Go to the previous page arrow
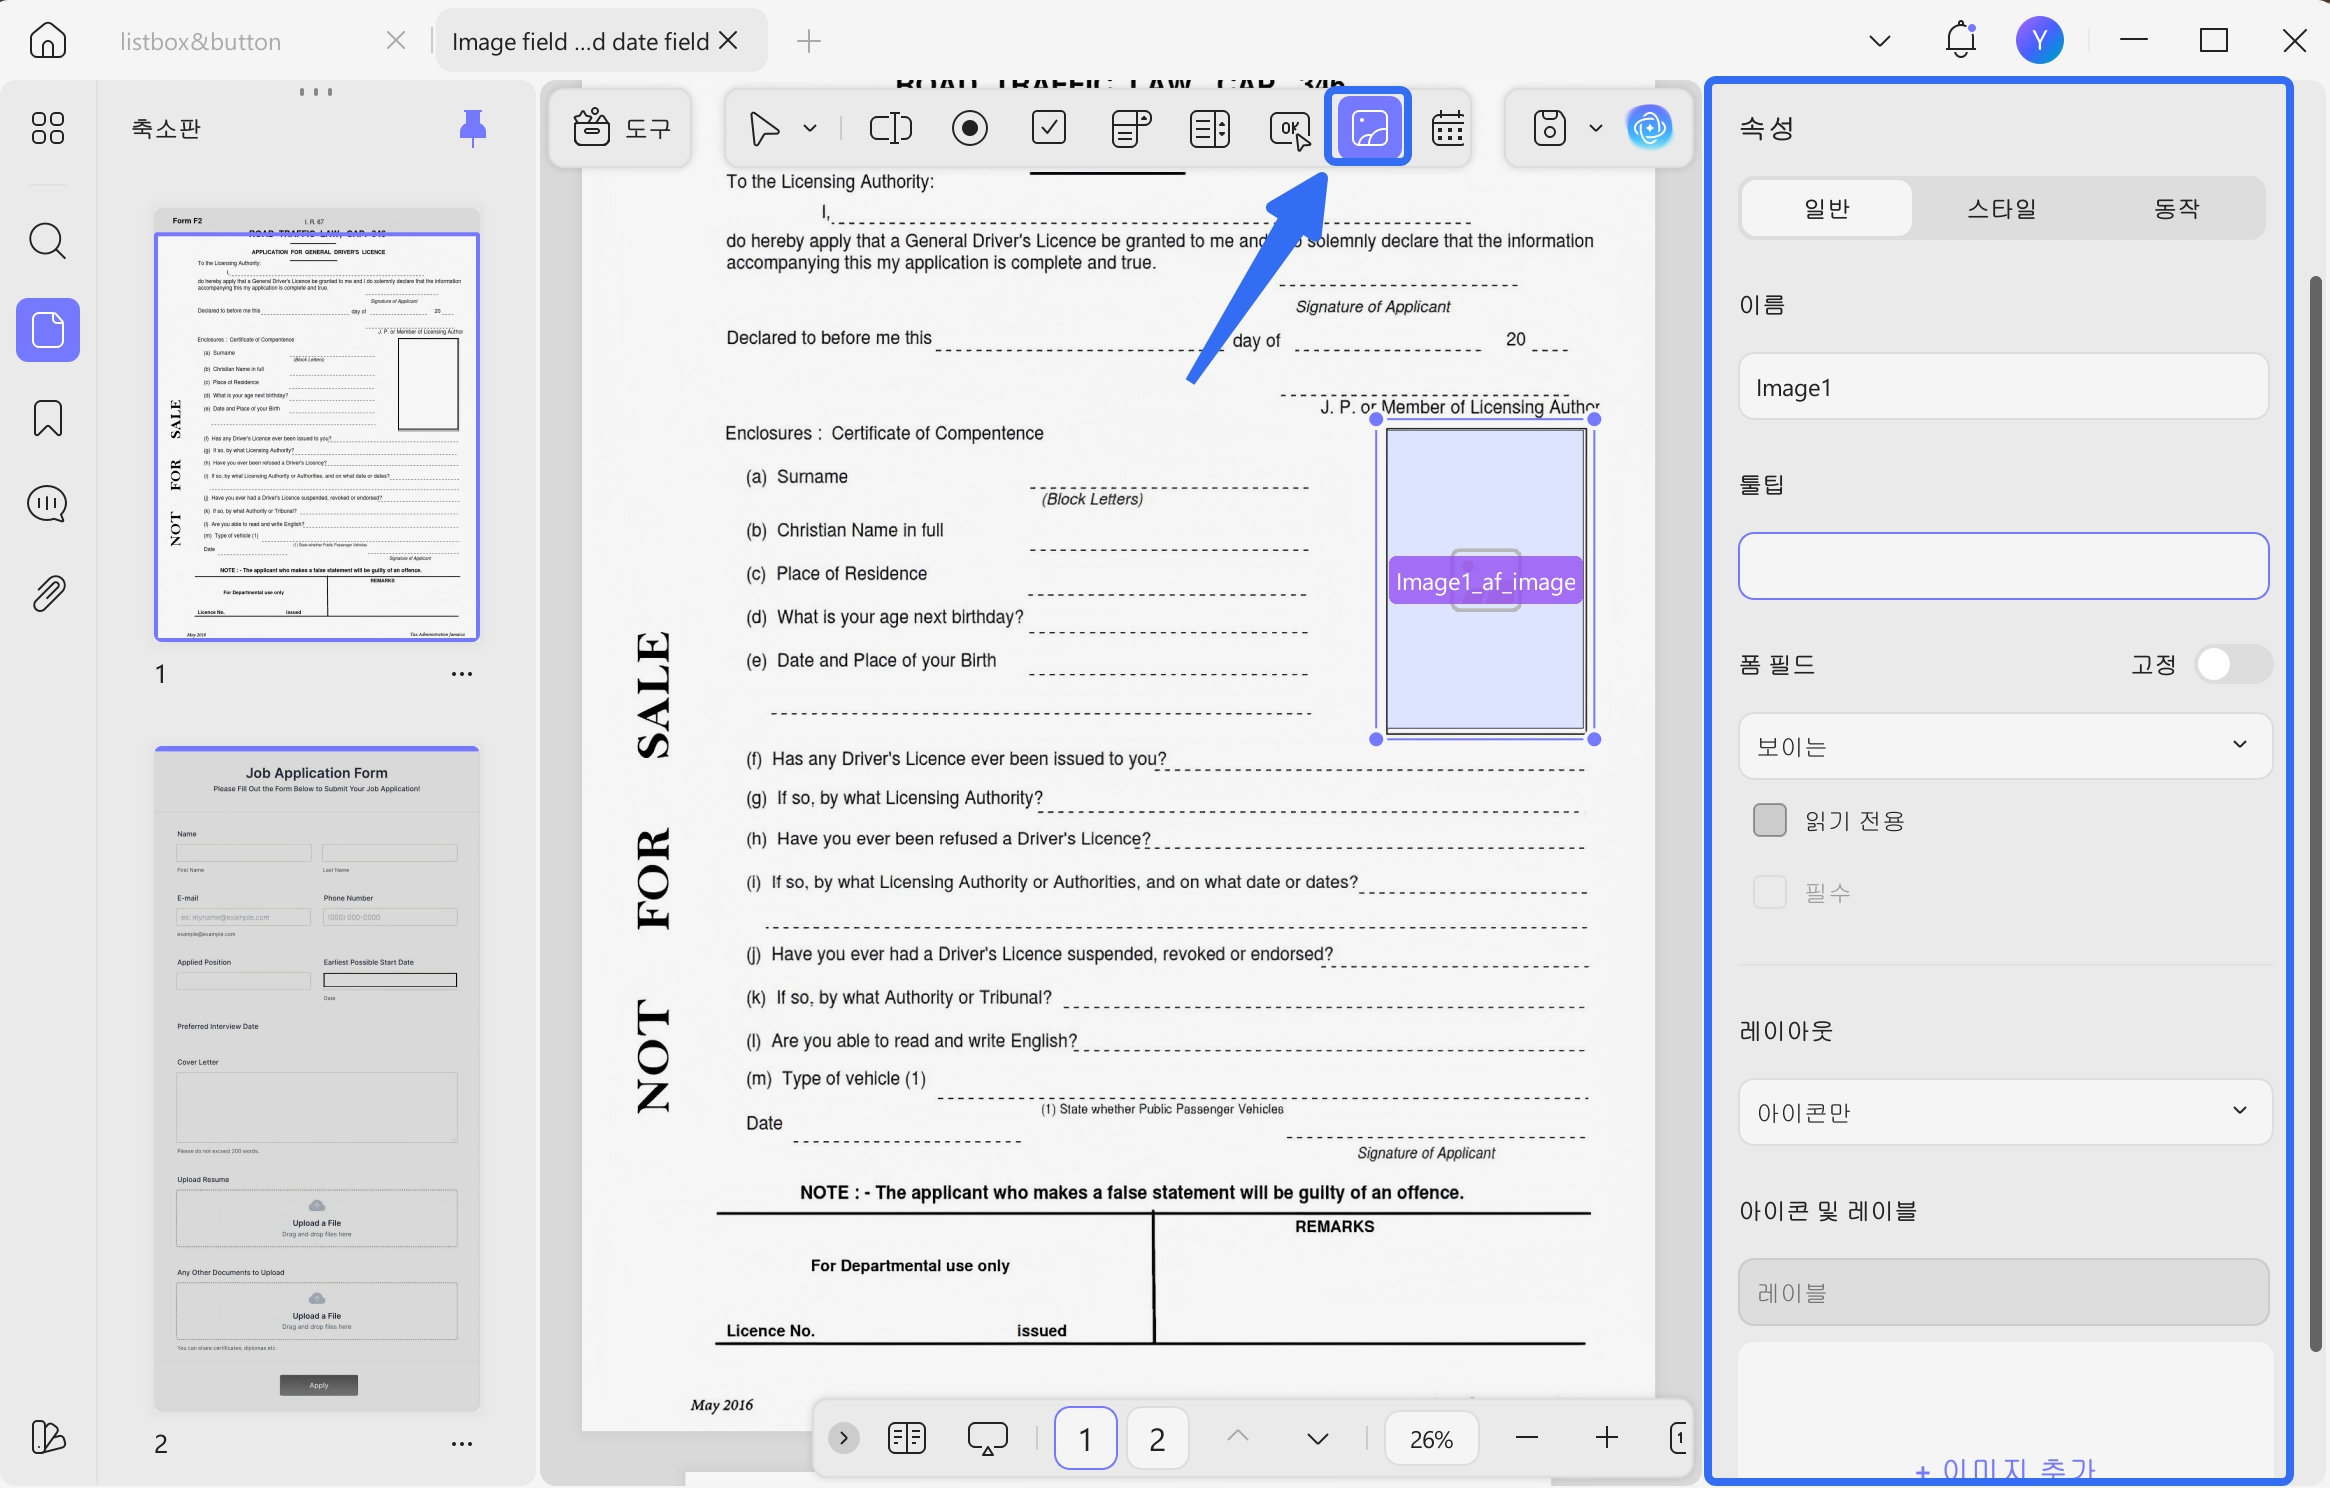 pos(1238,1437)
